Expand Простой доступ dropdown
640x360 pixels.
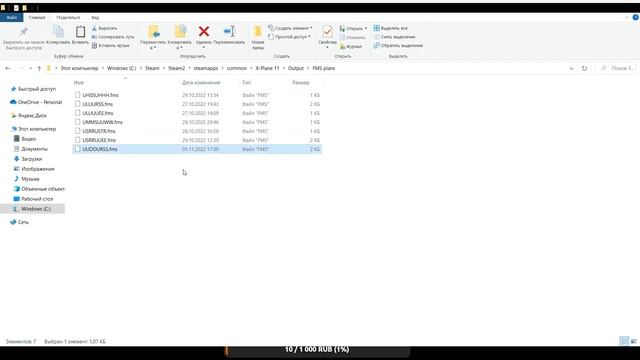point(289,37)
